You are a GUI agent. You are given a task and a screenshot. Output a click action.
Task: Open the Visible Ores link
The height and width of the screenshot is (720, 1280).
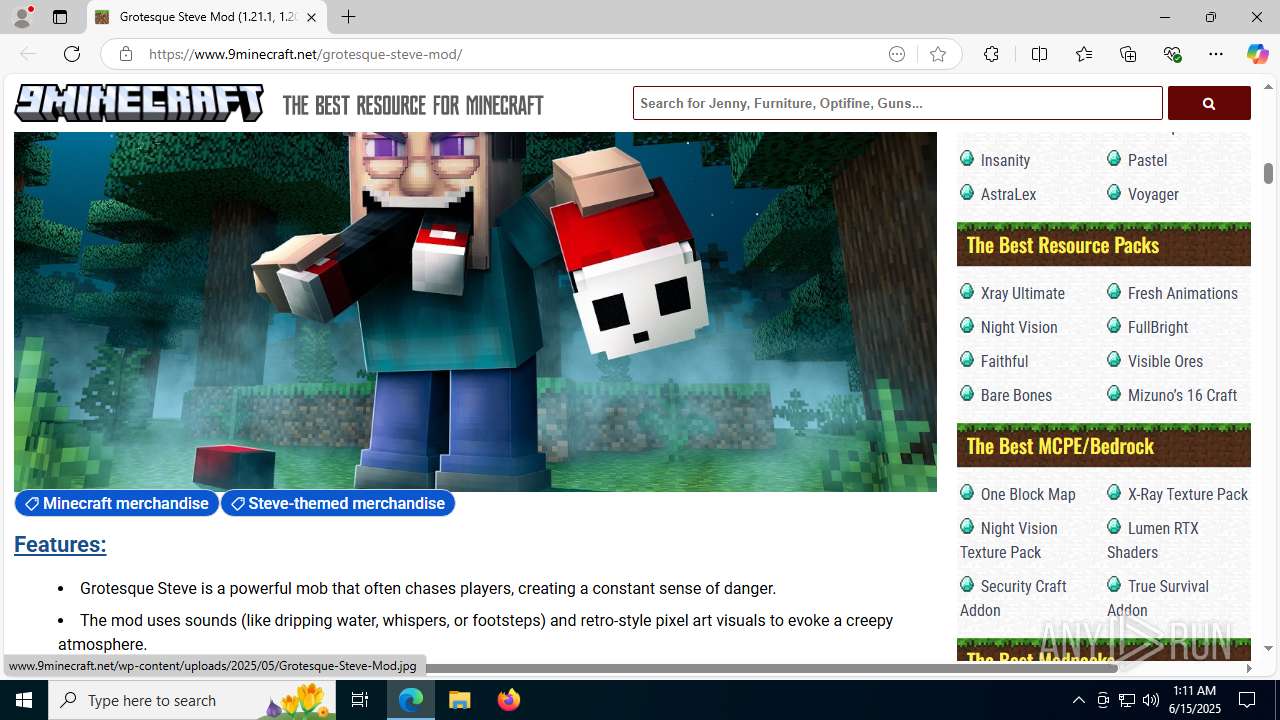1165,361
